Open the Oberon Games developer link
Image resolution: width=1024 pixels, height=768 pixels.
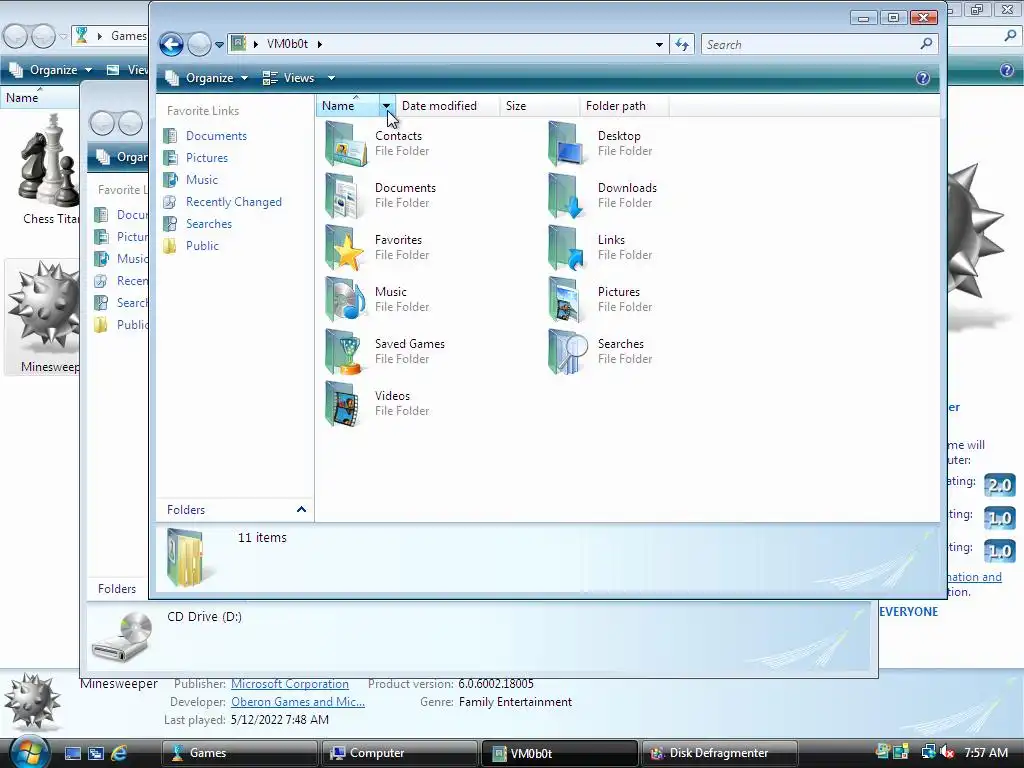[298, 702]
